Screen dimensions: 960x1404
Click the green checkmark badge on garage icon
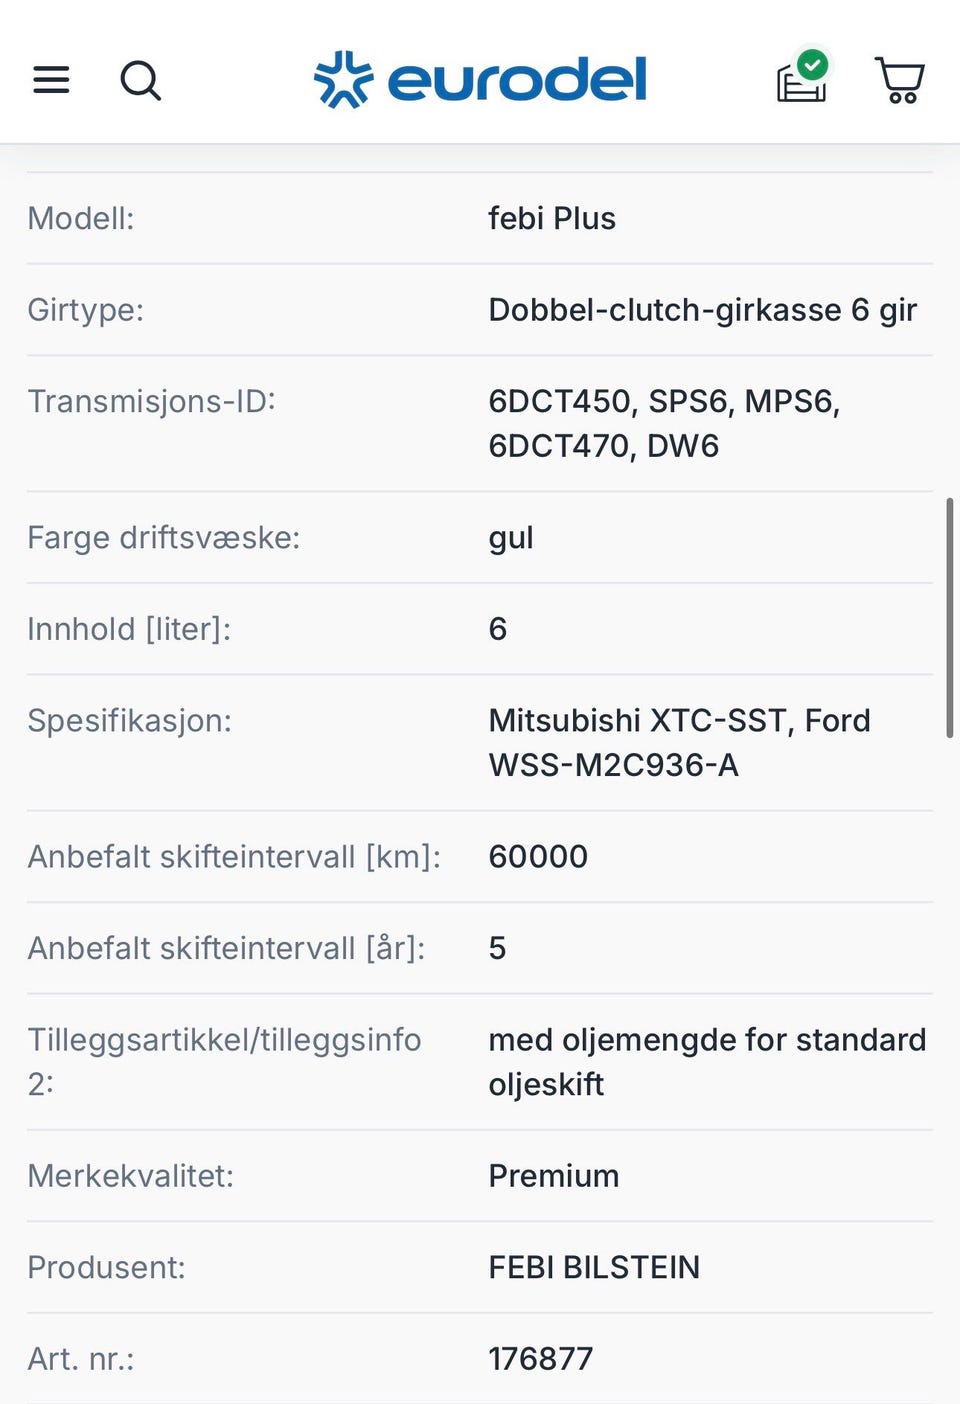[x=813, y=66]
